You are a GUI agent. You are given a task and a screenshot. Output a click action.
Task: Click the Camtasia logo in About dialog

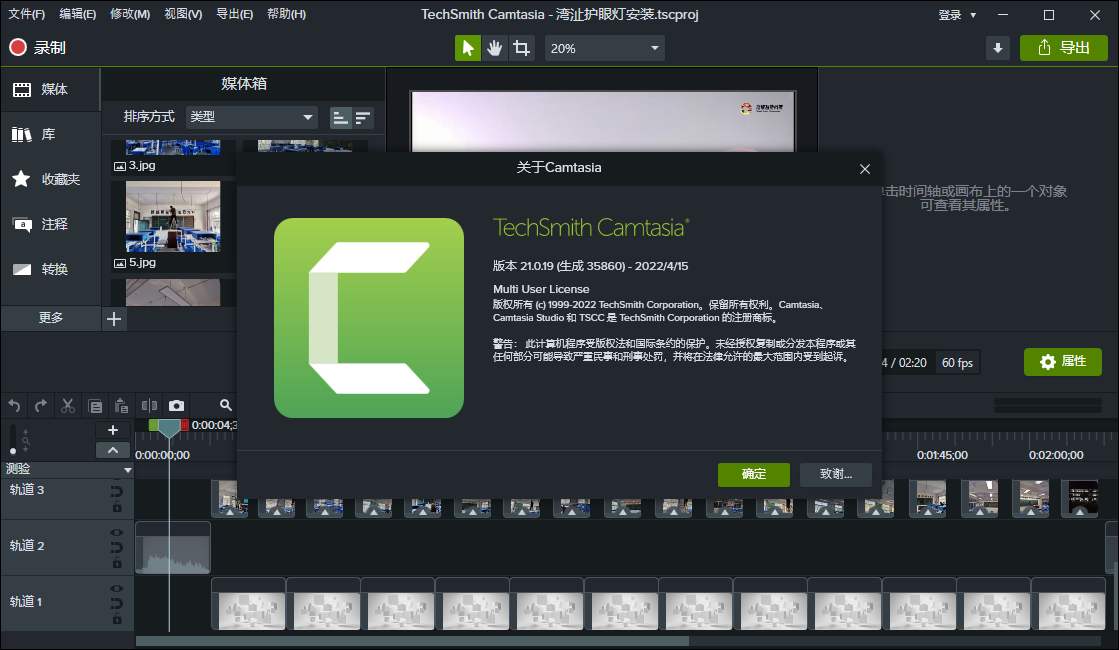pyautogui.click(x=369, y=318)
